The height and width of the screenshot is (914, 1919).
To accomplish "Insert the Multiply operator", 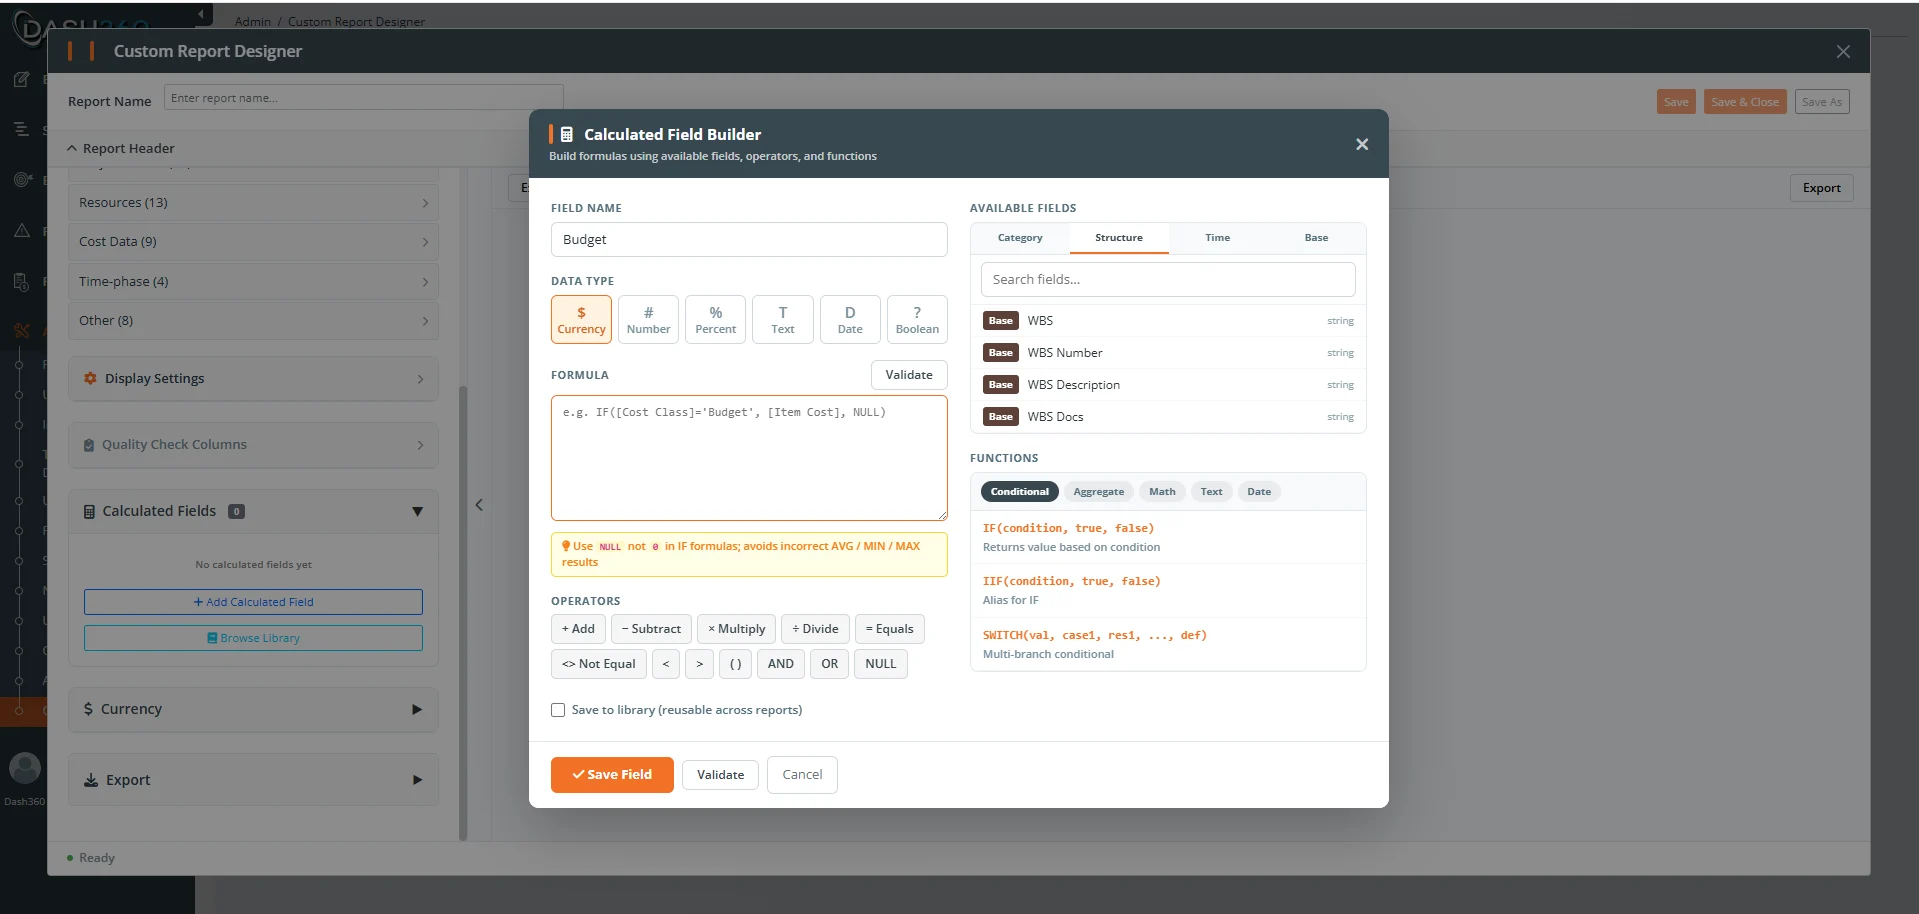I will click(736, 629).
